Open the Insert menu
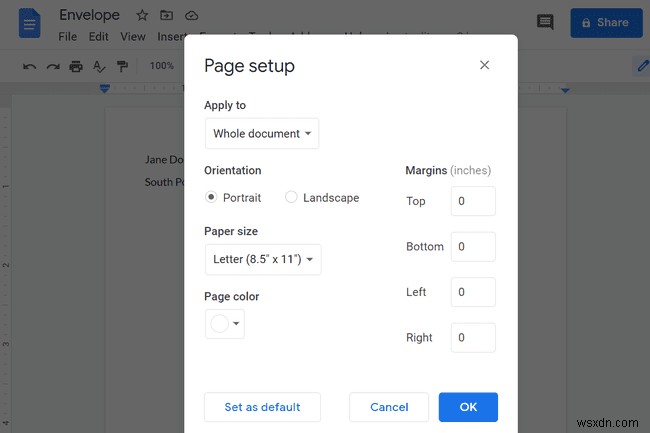 (170, 37)
